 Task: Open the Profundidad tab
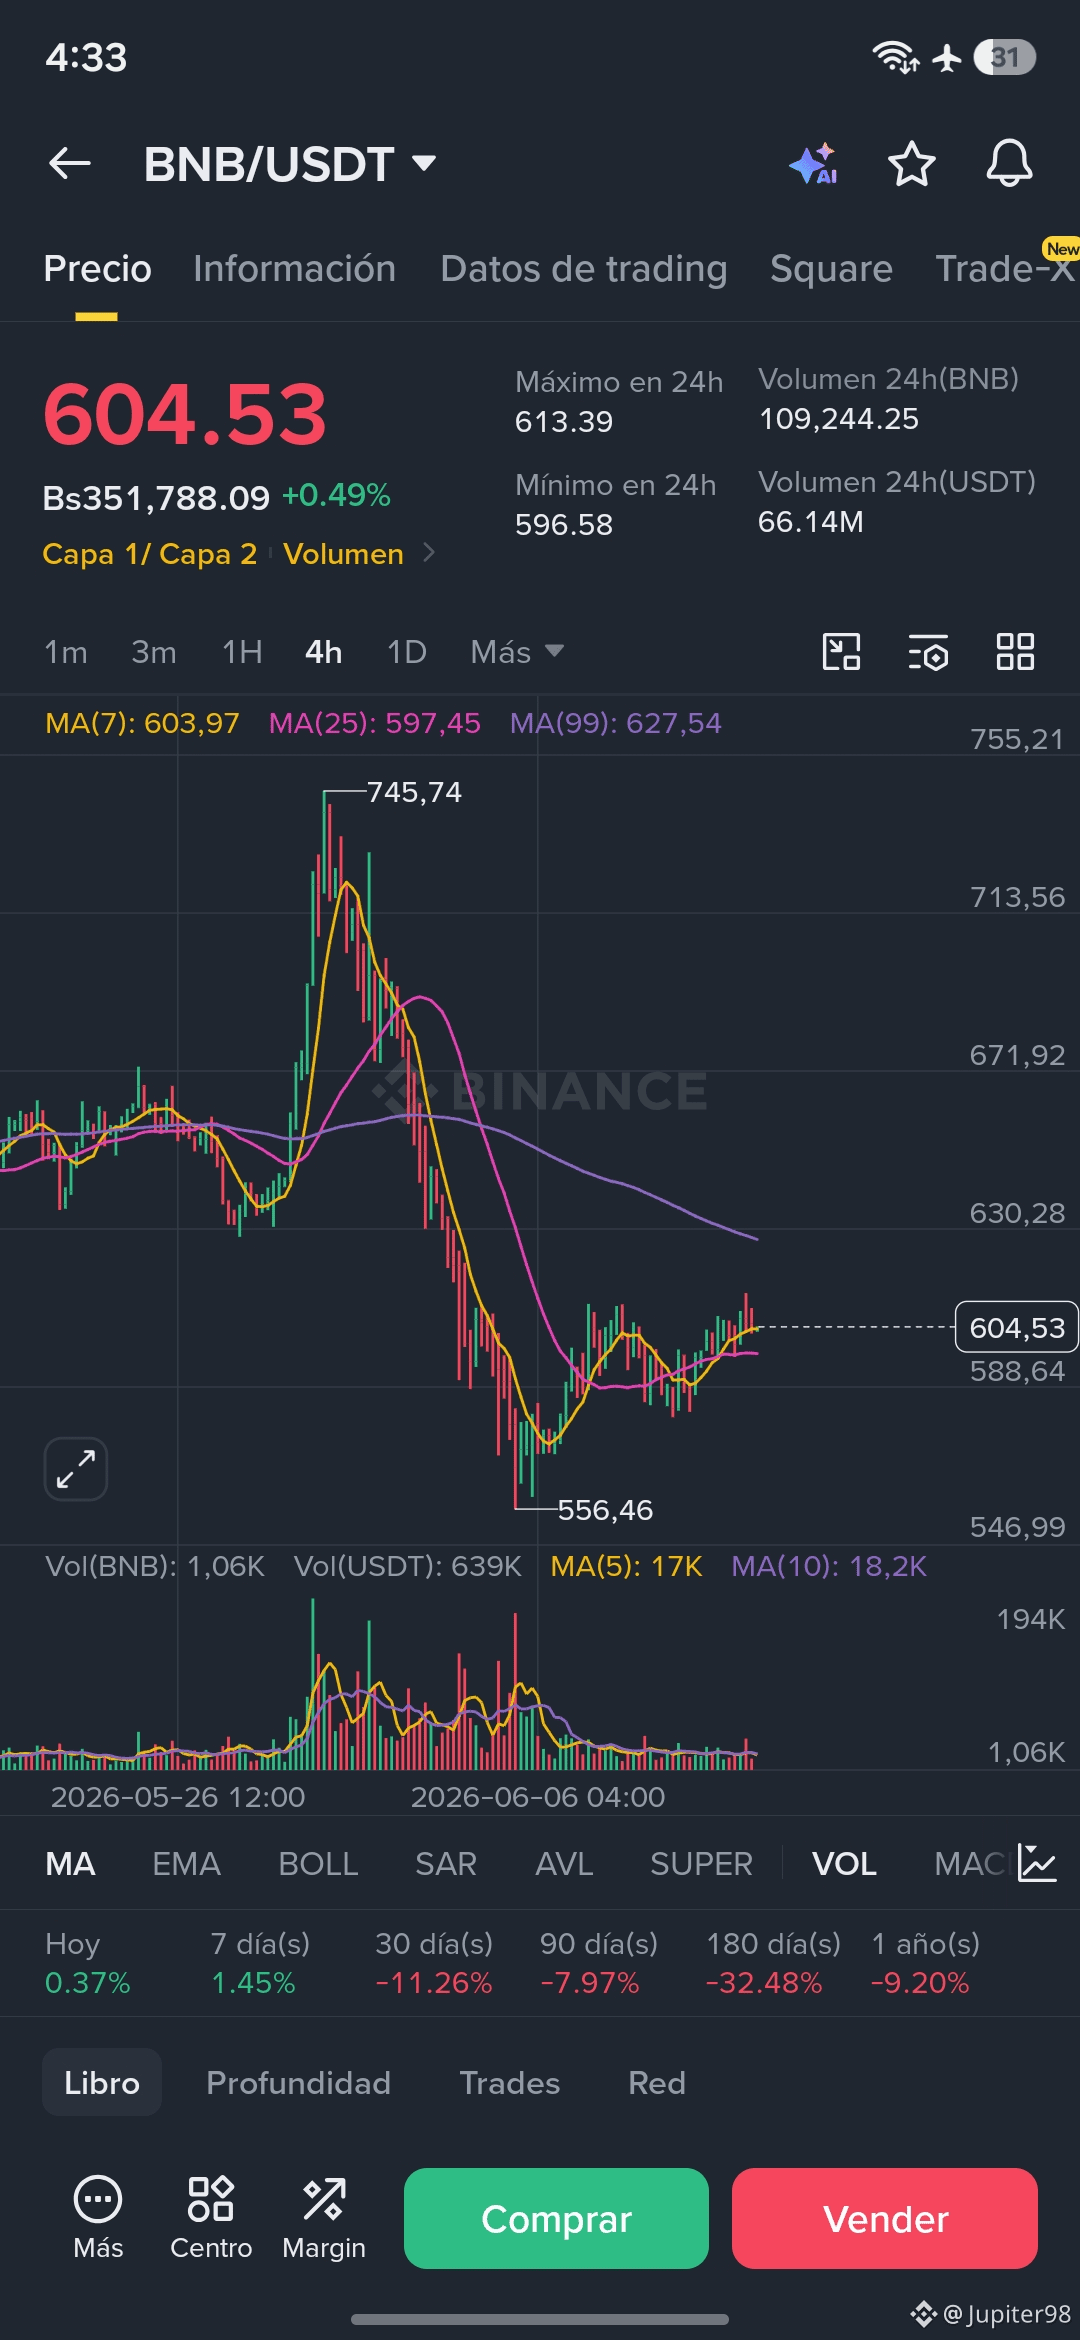click(x=298, y=2082)
